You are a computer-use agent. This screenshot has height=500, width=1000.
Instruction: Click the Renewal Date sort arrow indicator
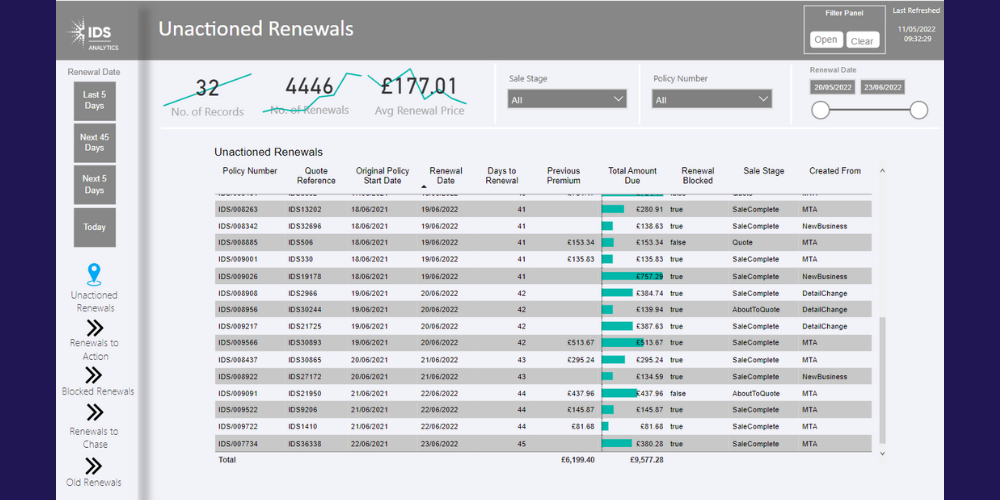[x=425, y=187]
